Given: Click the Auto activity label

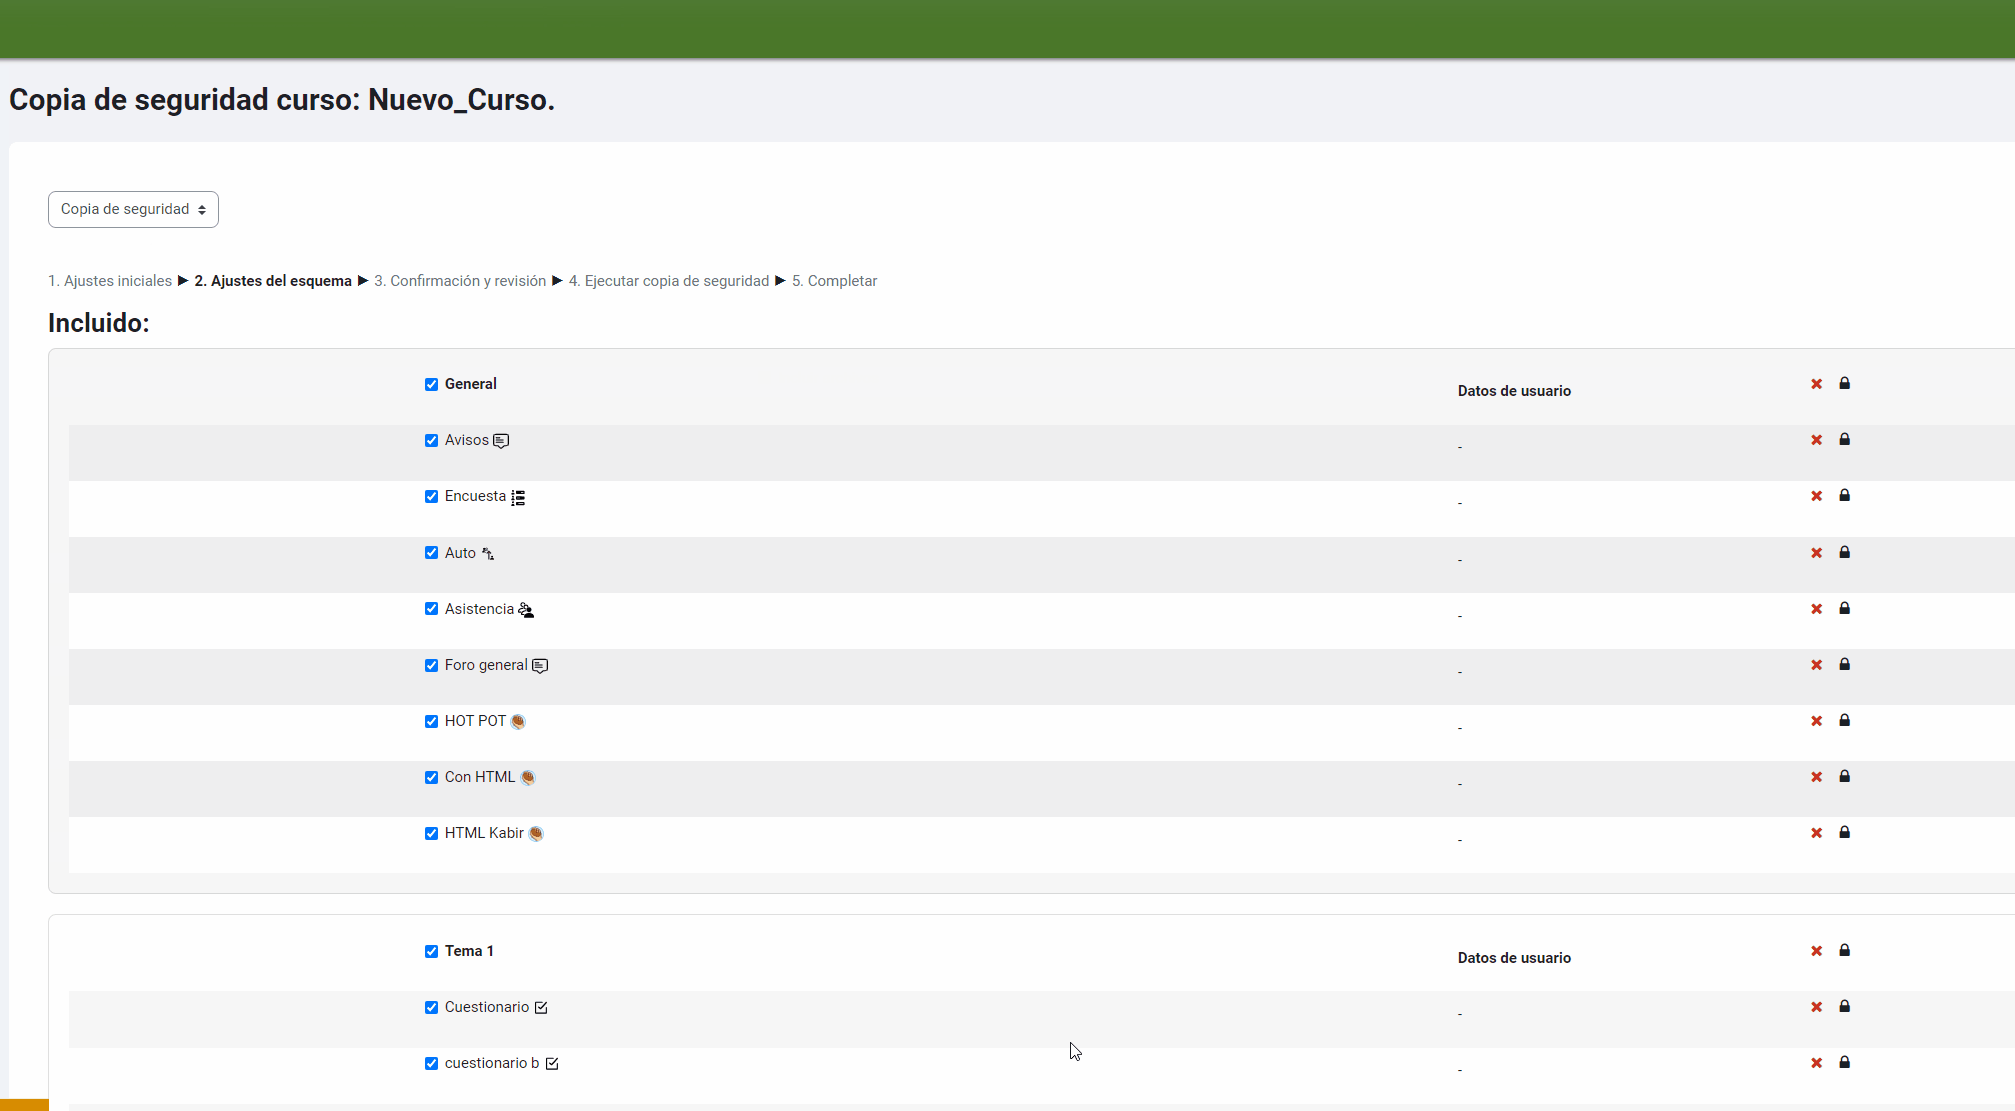Looking at the screenshot, I should (x=460, y=553).
